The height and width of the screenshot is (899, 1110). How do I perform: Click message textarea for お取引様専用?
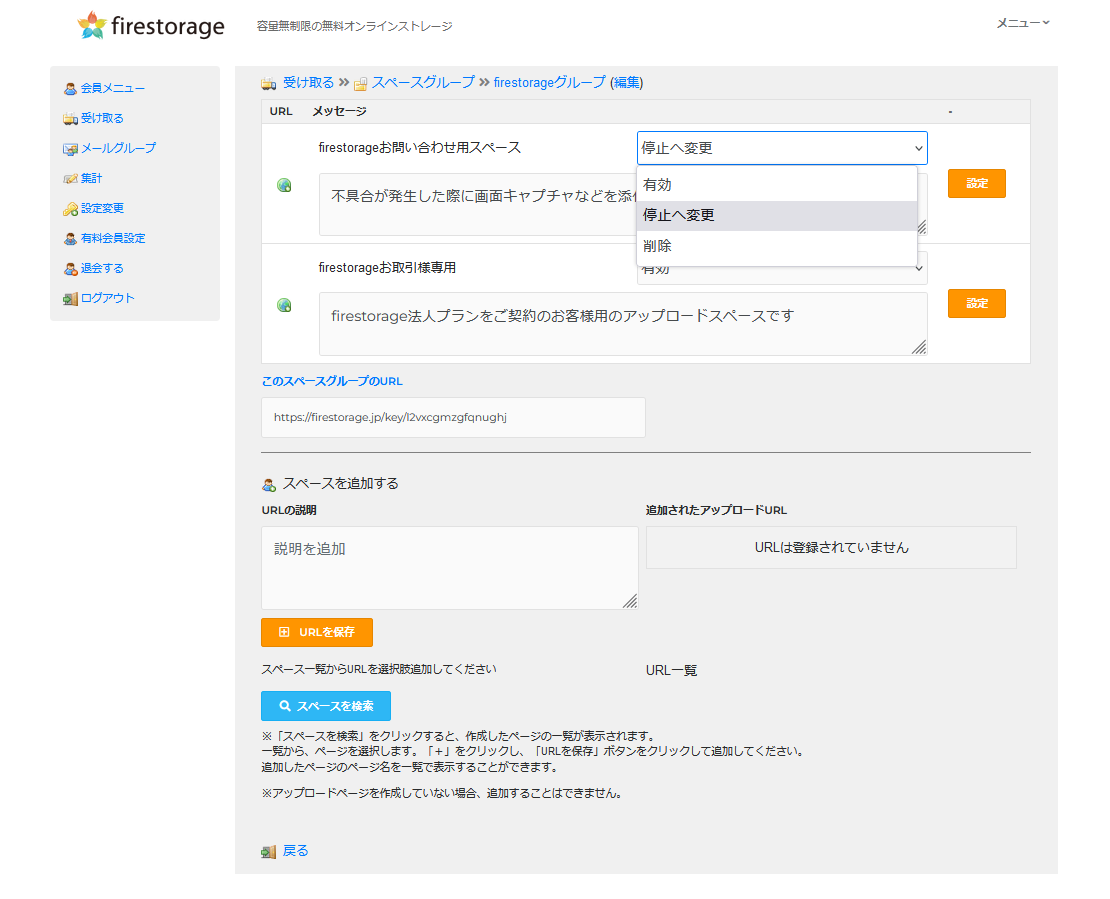[623, 324]
